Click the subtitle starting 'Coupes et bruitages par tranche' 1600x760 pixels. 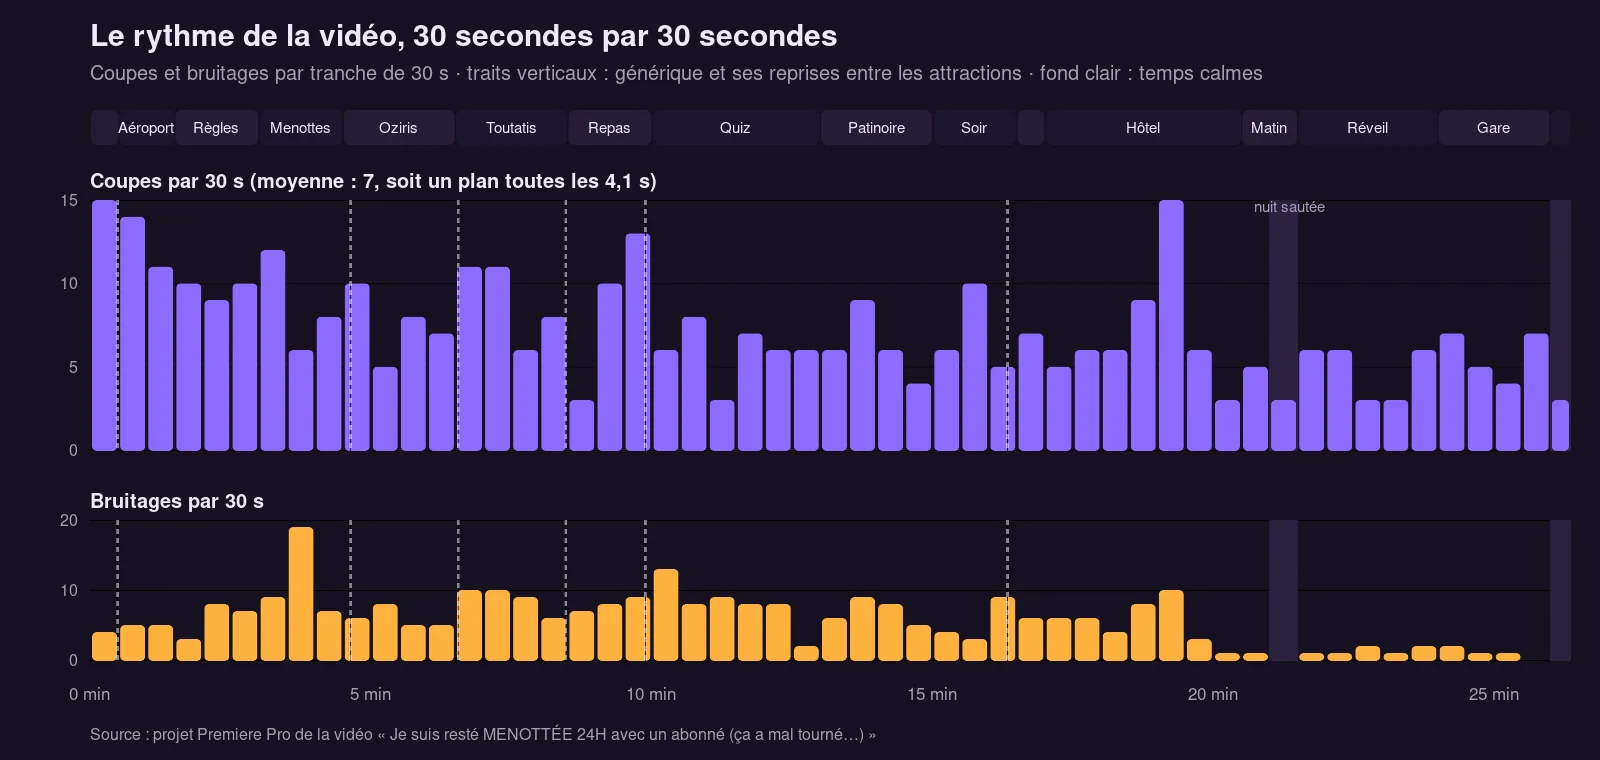(676, 73)
